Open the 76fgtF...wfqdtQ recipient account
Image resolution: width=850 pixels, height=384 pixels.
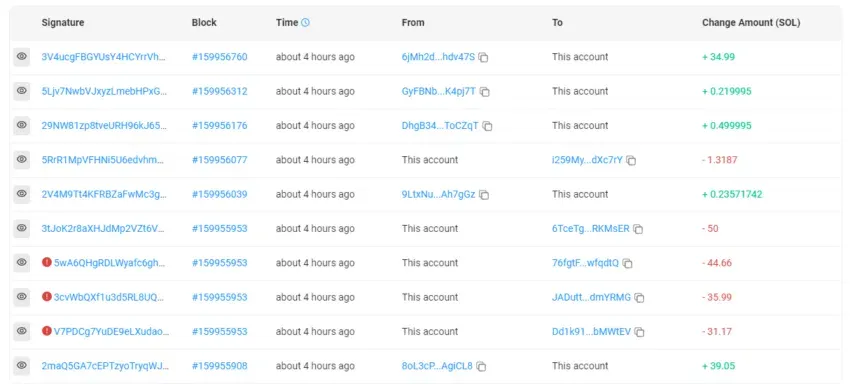(585, 263)
